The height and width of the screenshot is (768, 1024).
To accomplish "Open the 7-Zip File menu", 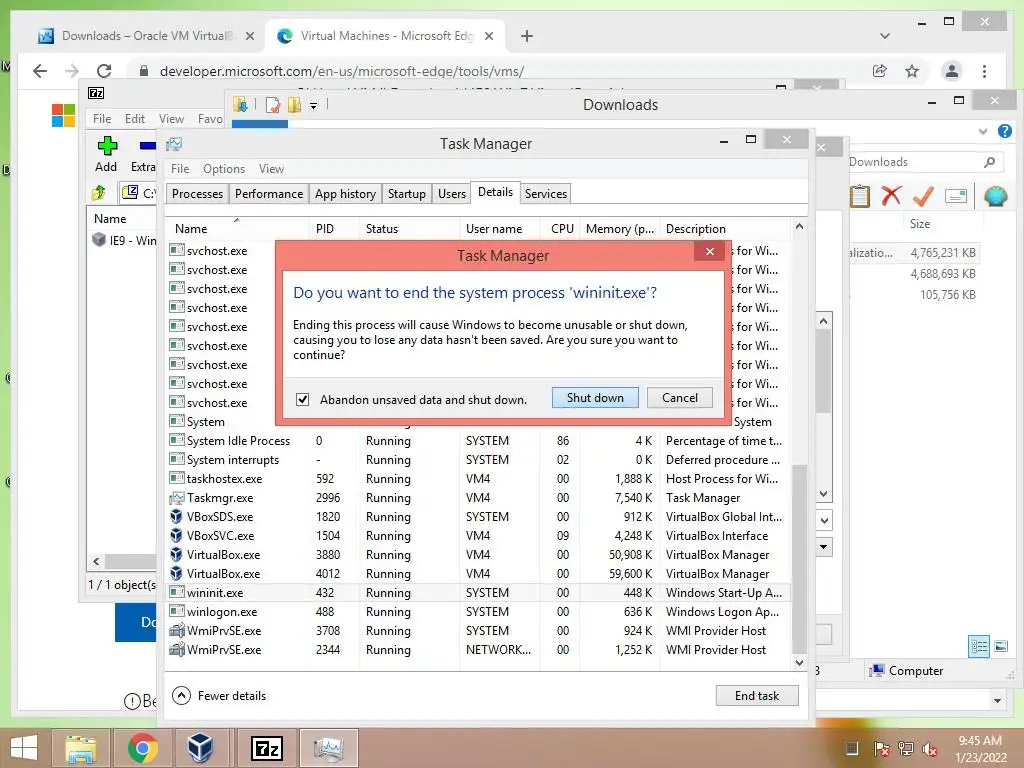I will tap(102, 119).
